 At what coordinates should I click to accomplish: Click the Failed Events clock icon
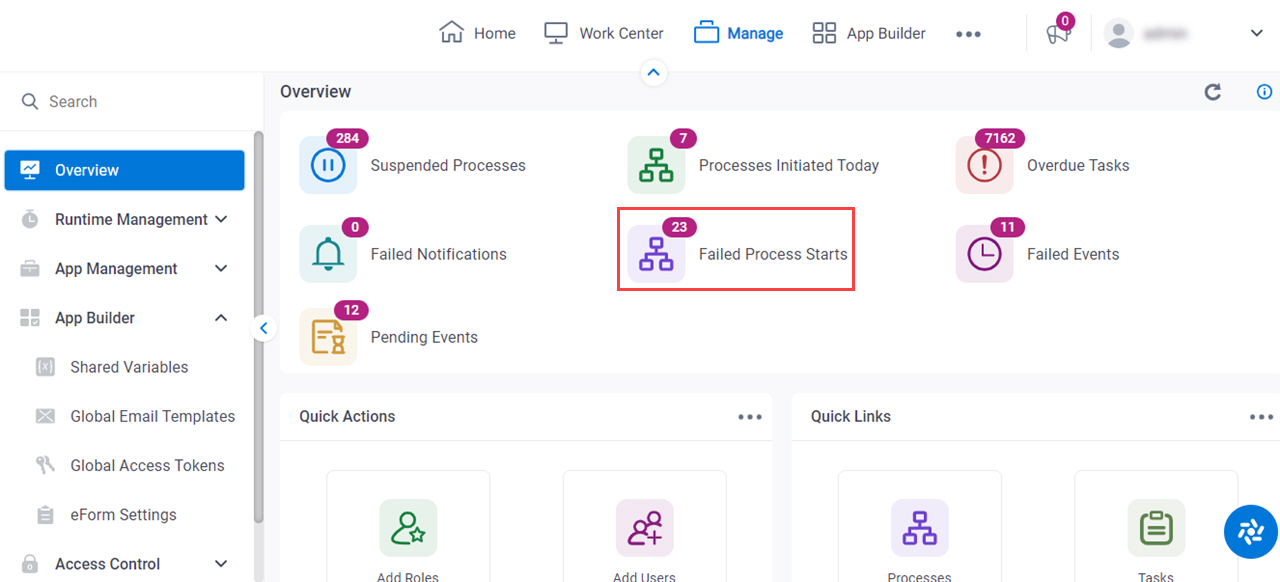(x=984, y=254)
